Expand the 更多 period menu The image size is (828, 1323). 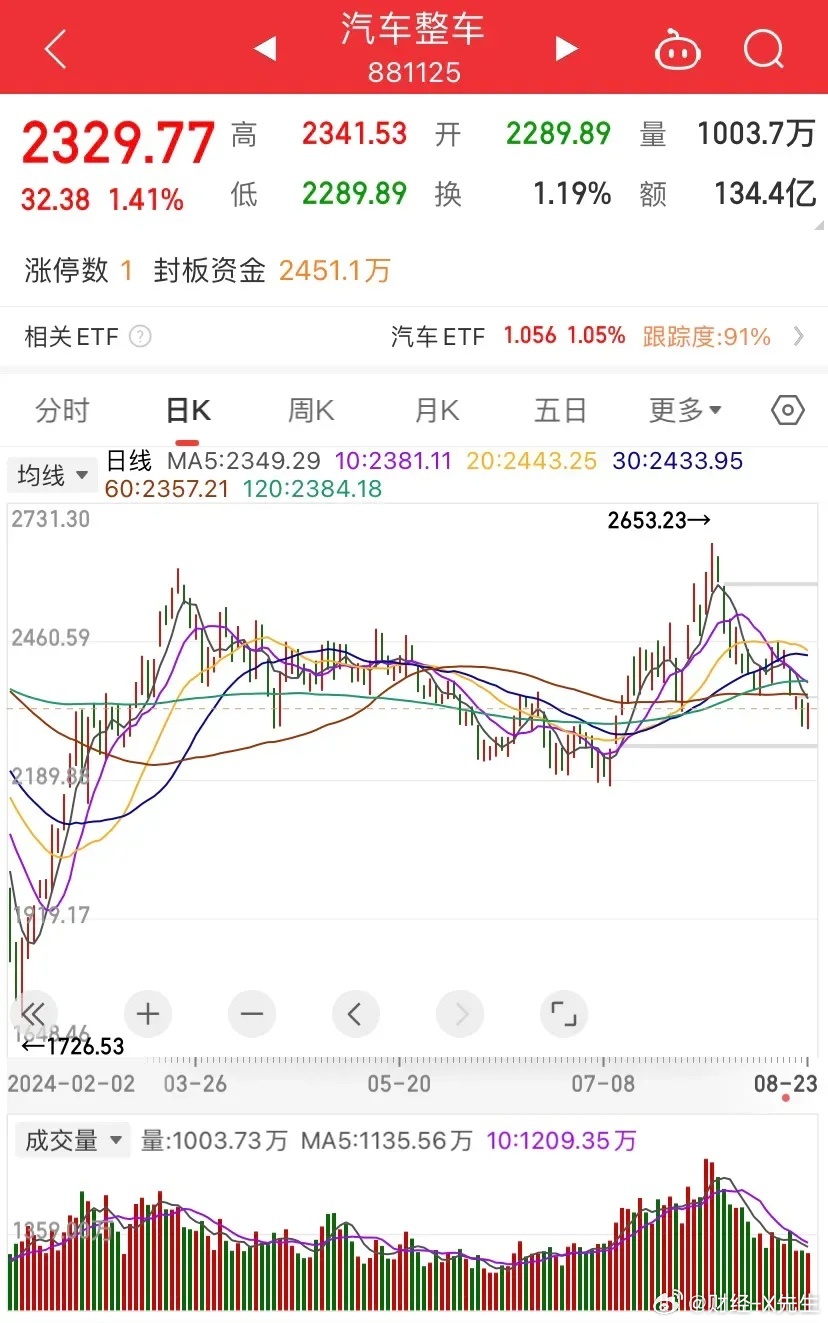click(686, 410)
